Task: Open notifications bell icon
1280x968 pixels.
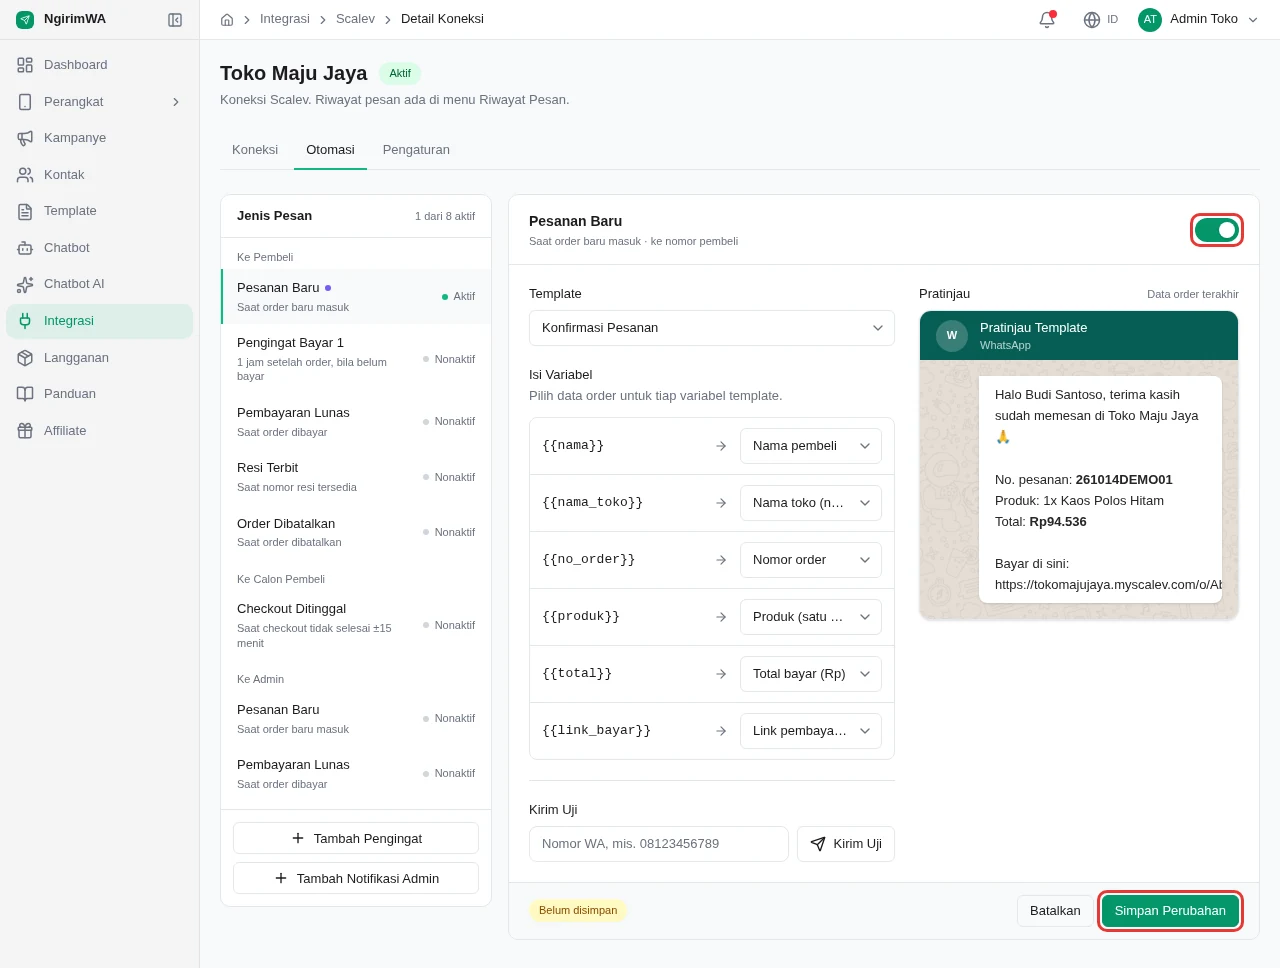Action: (1047, 20)
